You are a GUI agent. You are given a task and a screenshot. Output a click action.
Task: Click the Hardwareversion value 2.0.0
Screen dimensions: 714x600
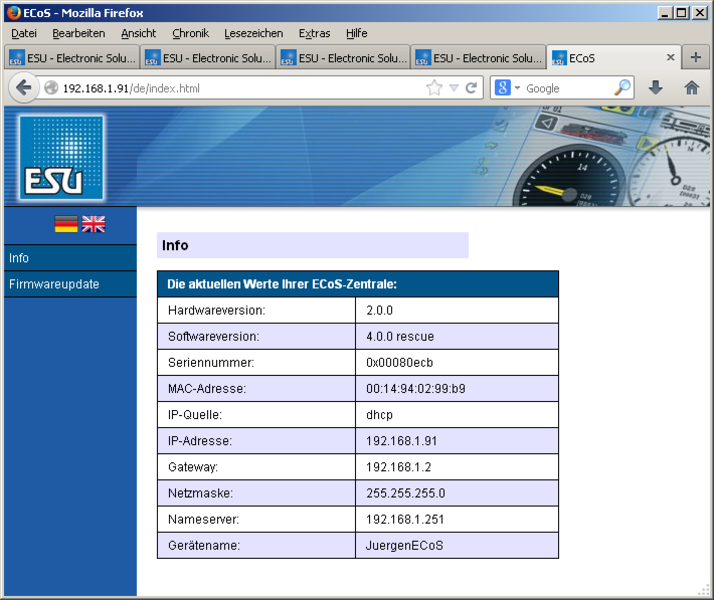[379, 310]
